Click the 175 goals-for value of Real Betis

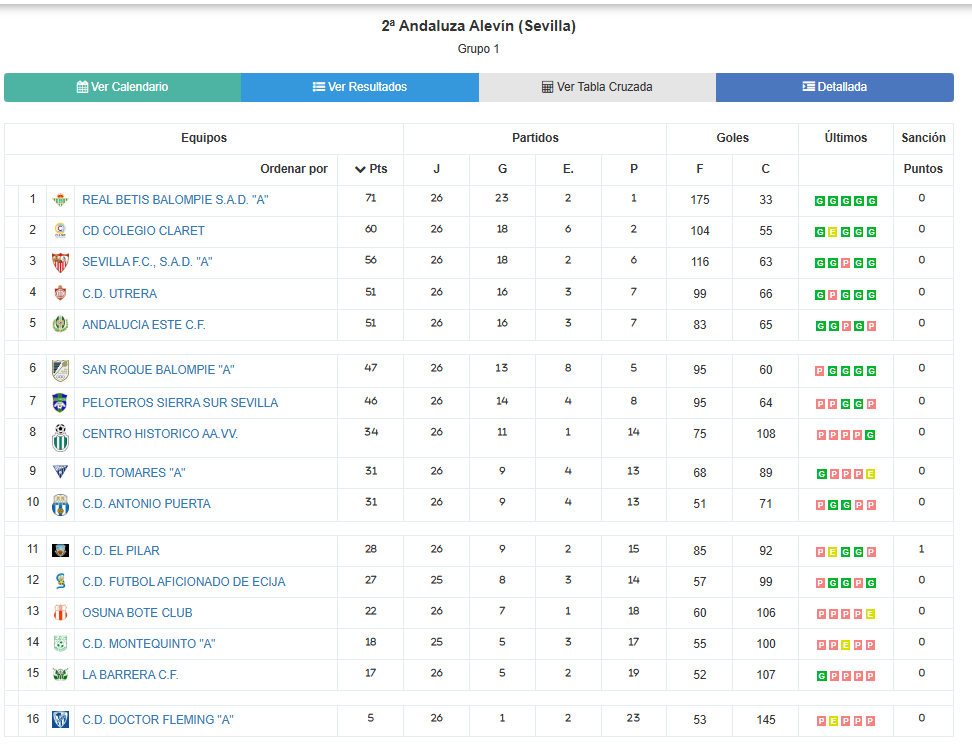point(700,200)
